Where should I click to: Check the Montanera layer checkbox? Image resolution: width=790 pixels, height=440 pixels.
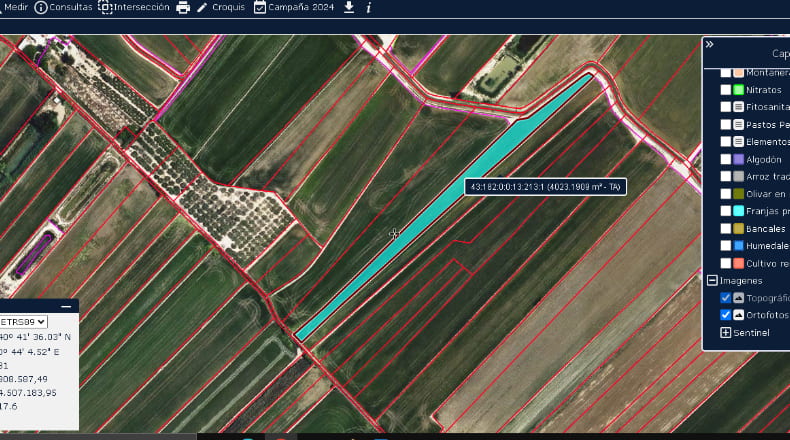726,73
